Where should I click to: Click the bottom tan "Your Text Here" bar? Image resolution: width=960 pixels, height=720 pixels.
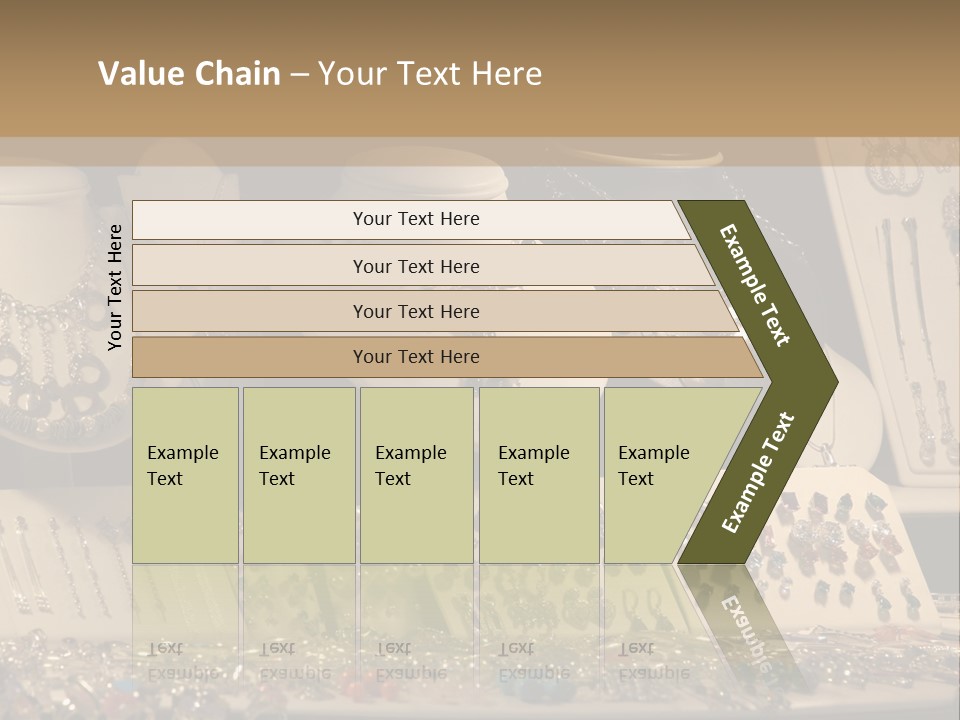pos(415,357)
